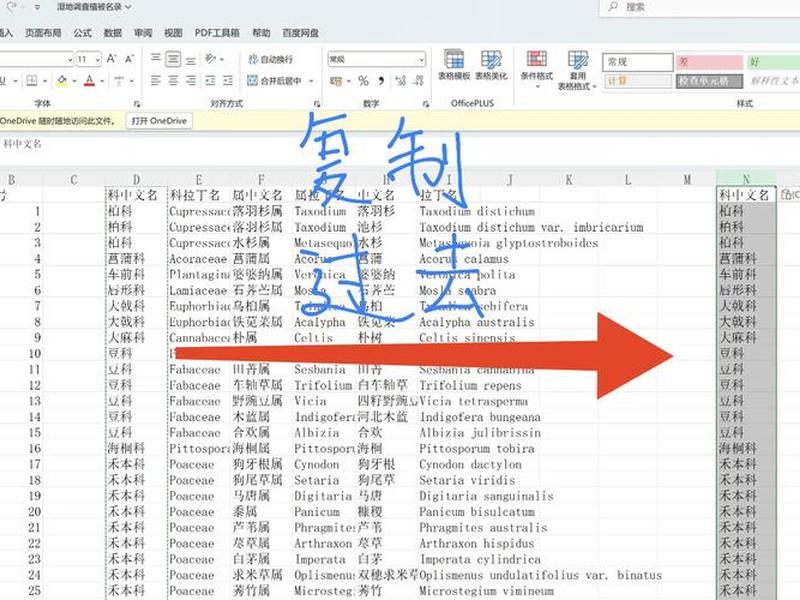Image resolution: width=800 pixels, height=600 pixels.
Task: Increase font size with larger A
Action: (x=111, y=59)
